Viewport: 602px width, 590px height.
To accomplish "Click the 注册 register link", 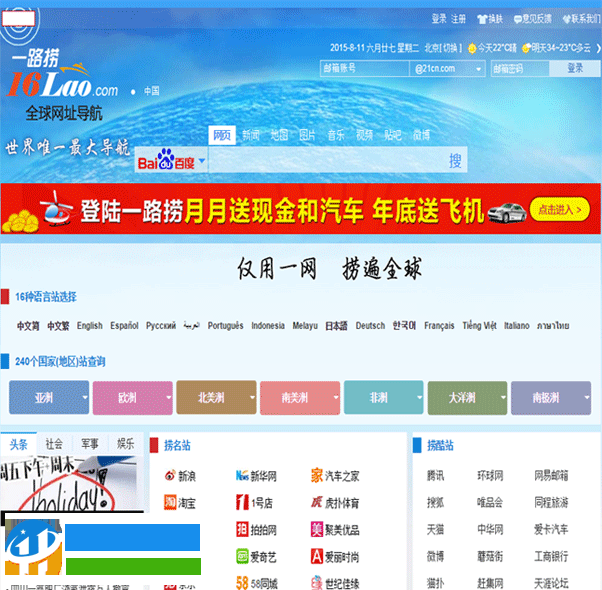I will (x=458, y=19).
